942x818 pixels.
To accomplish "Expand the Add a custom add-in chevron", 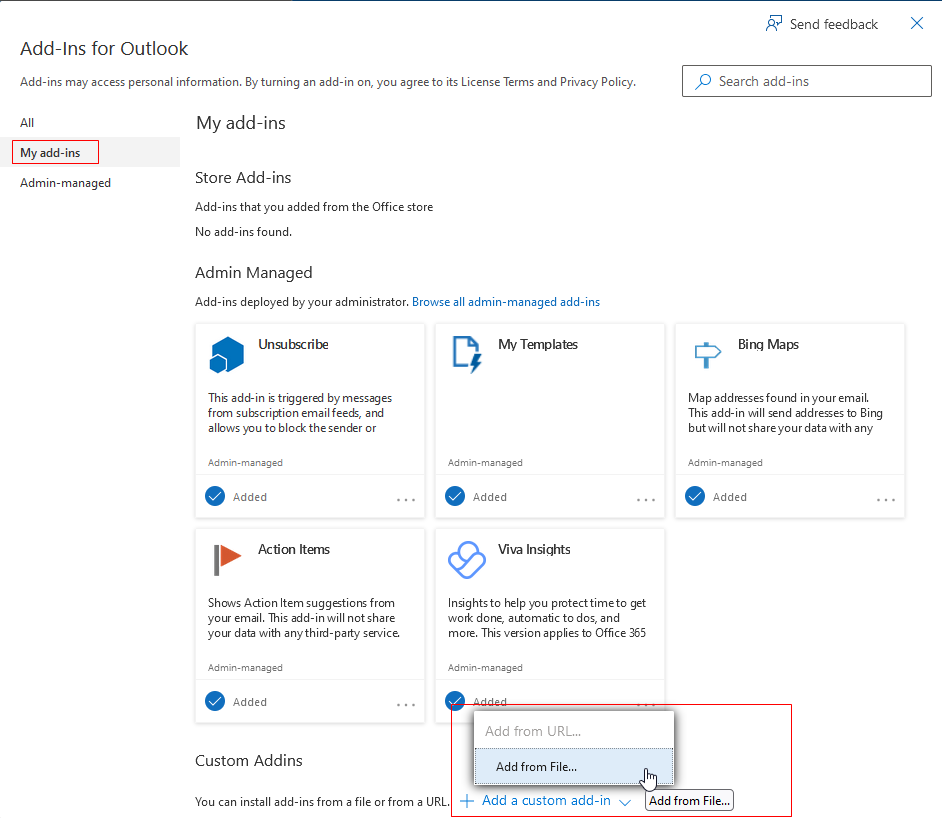I will tap(625, 802).
